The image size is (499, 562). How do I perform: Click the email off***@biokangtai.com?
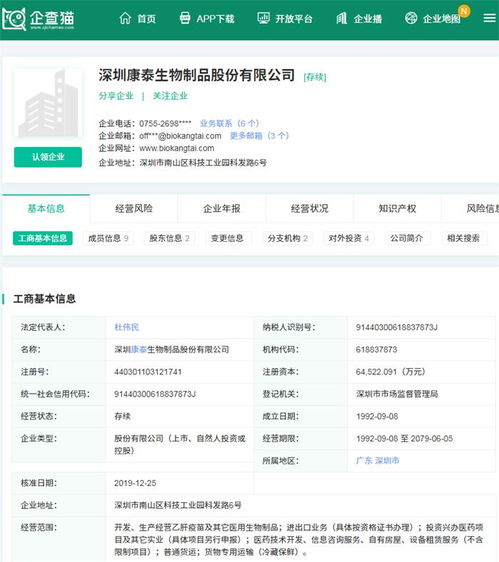[180, 136]
